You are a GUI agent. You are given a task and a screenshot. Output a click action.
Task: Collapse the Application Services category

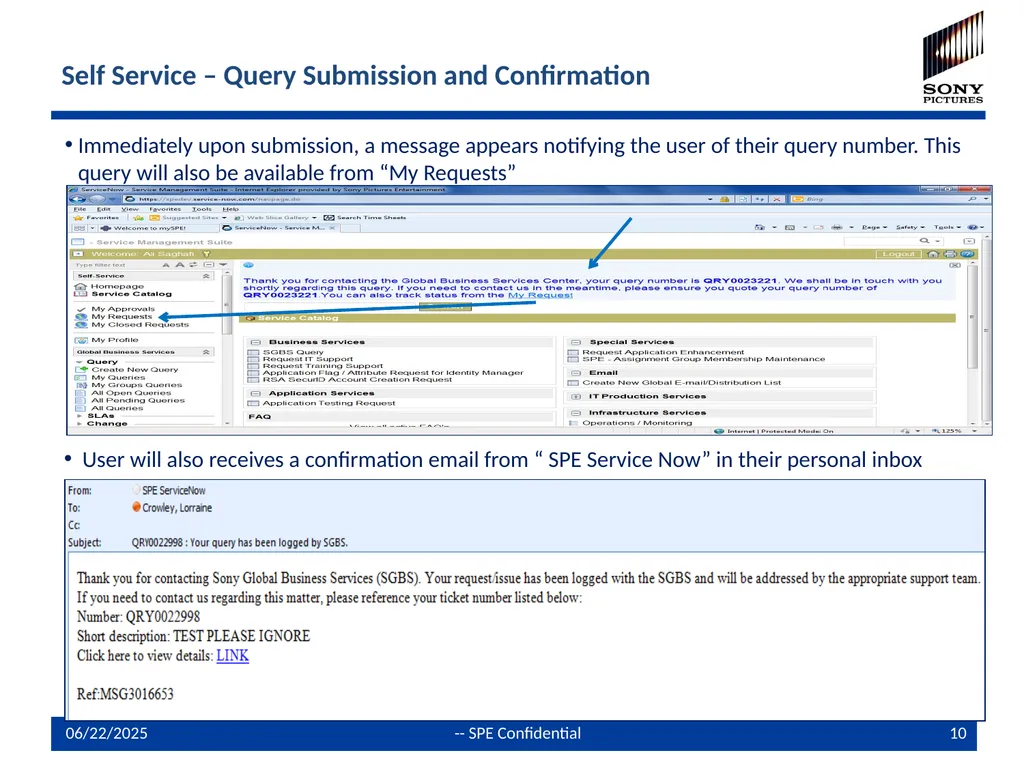click(255, 394)
